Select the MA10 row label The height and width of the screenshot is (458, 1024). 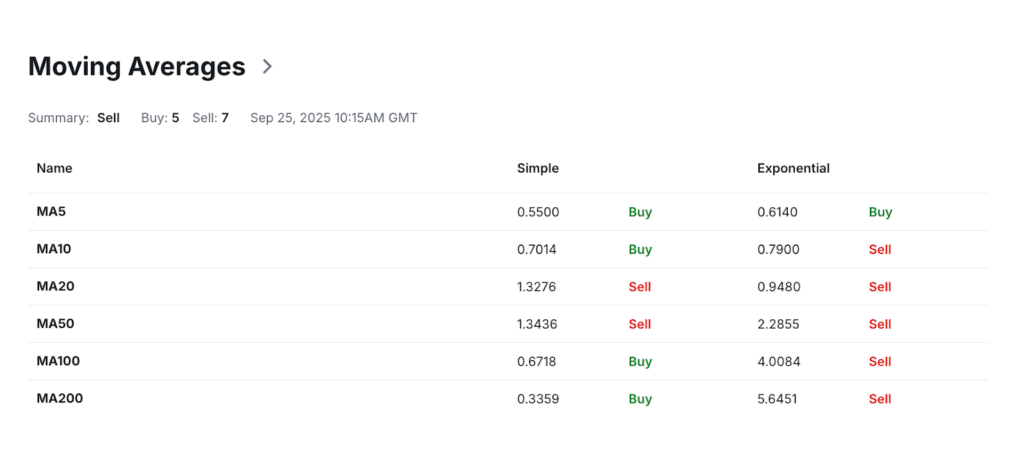click(55, 249)
